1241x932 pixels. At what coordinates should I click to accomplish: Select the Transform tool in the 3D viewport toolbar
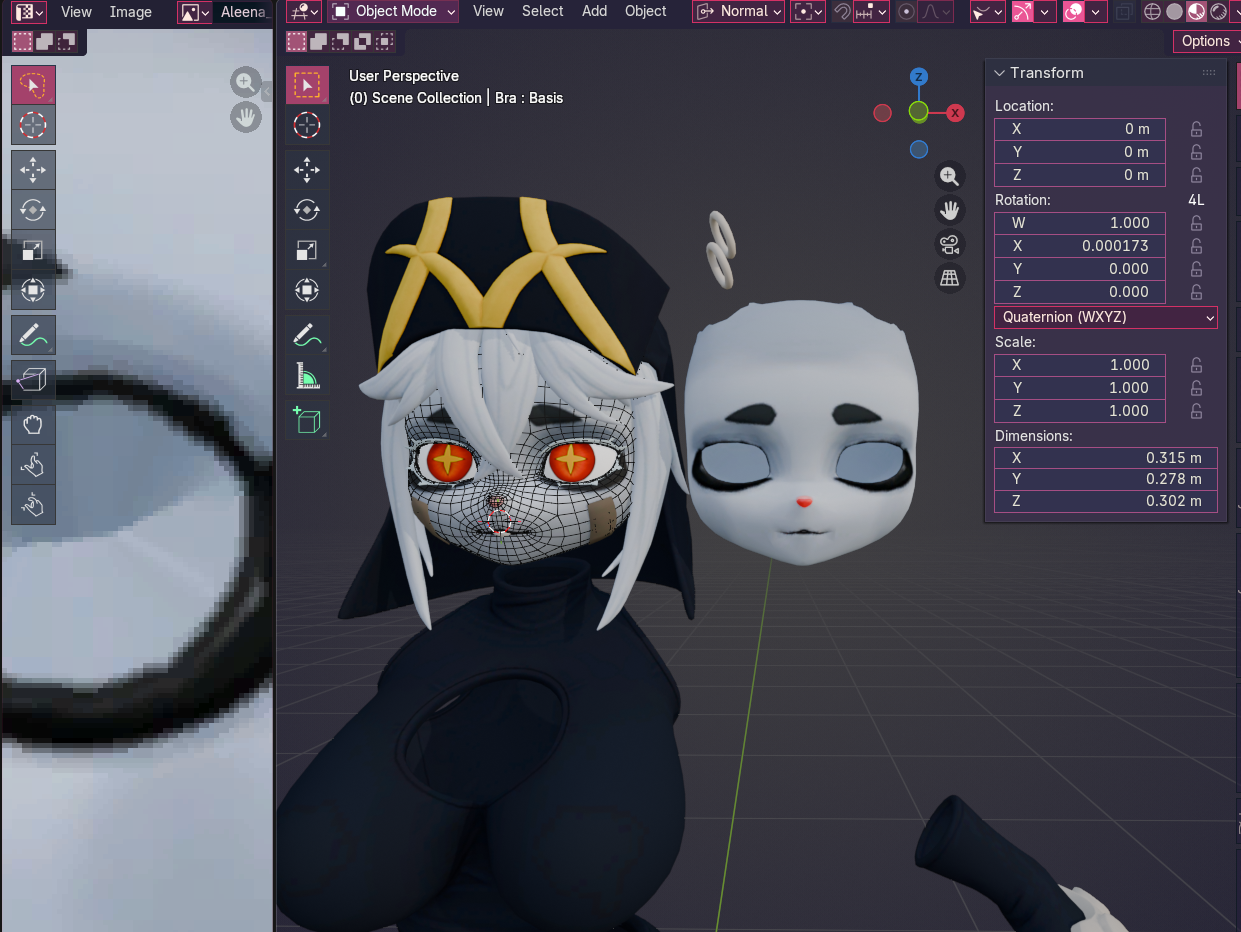pyautogui.click(x=307, y=290)
